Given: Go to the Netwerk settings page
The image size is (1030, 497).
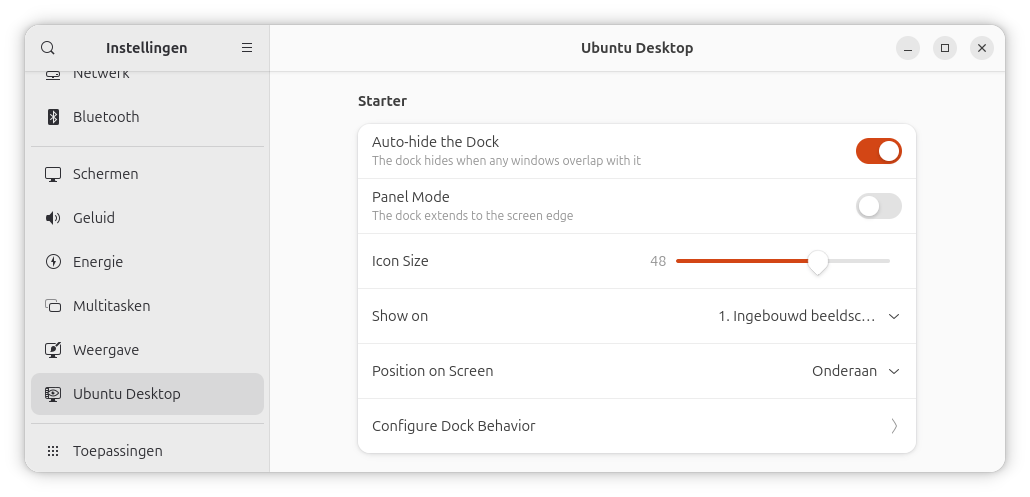Looking at the screenshot, I should [x=101, y=74].
